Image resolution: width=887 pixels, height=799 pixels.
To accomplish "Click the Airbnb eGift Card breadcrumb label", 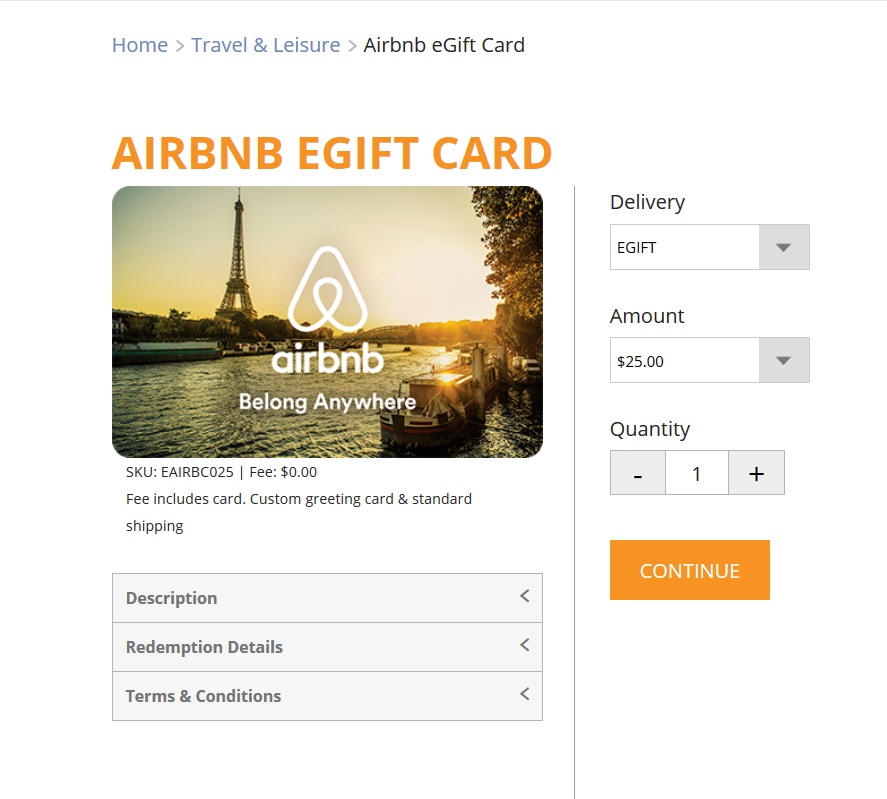I will [445, 44].
